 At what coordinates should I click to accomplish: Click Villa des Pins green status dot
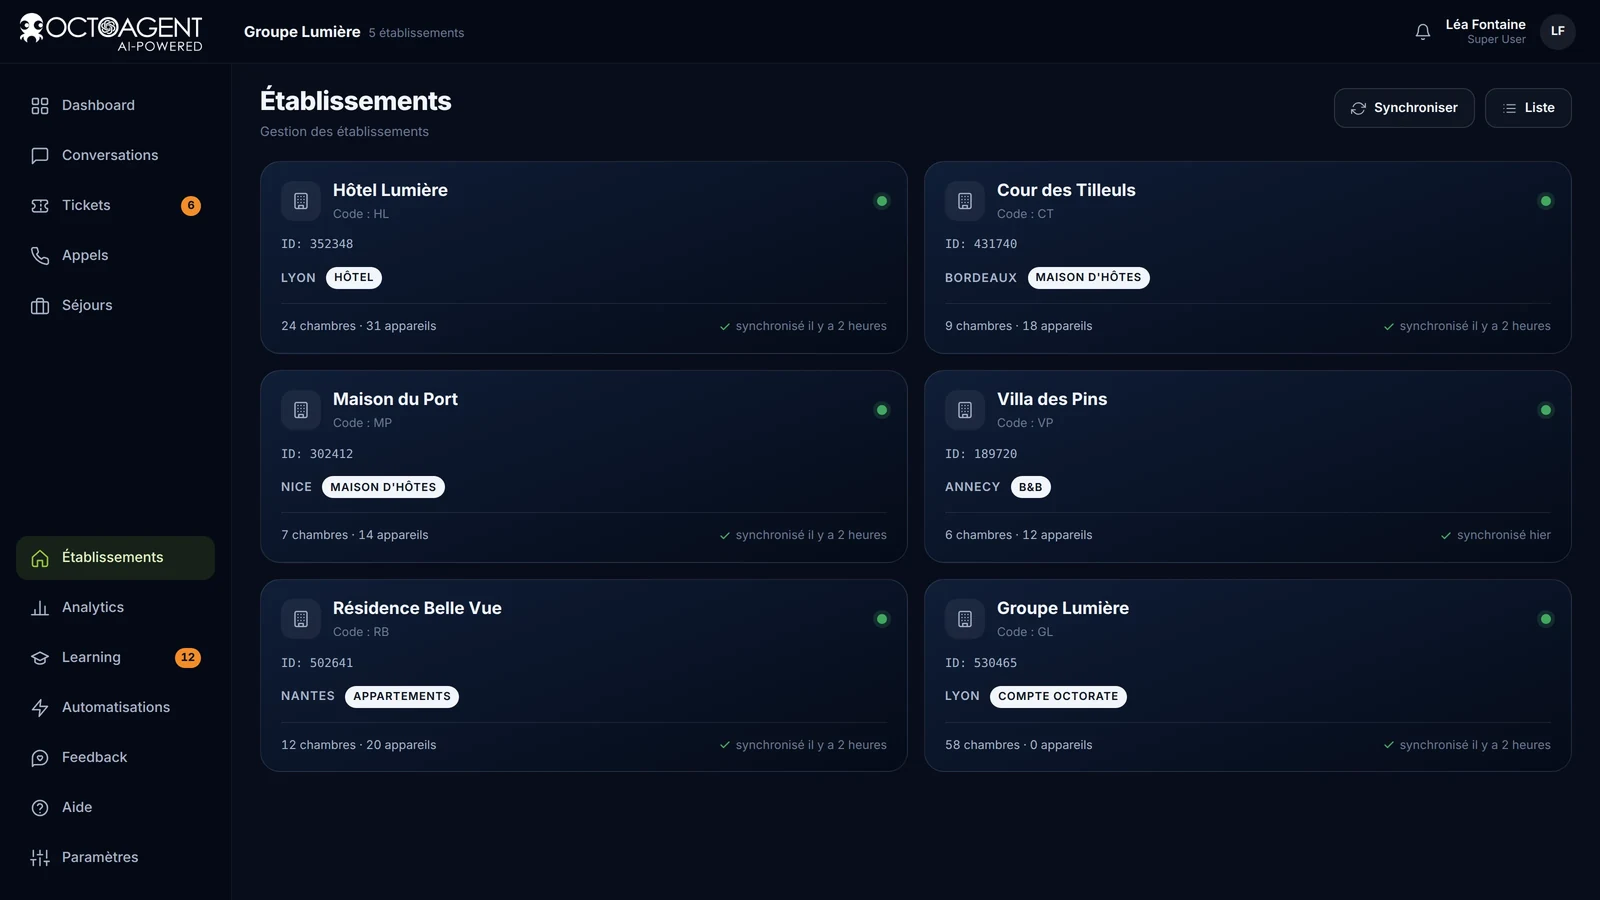click(x=1546, y=410)
